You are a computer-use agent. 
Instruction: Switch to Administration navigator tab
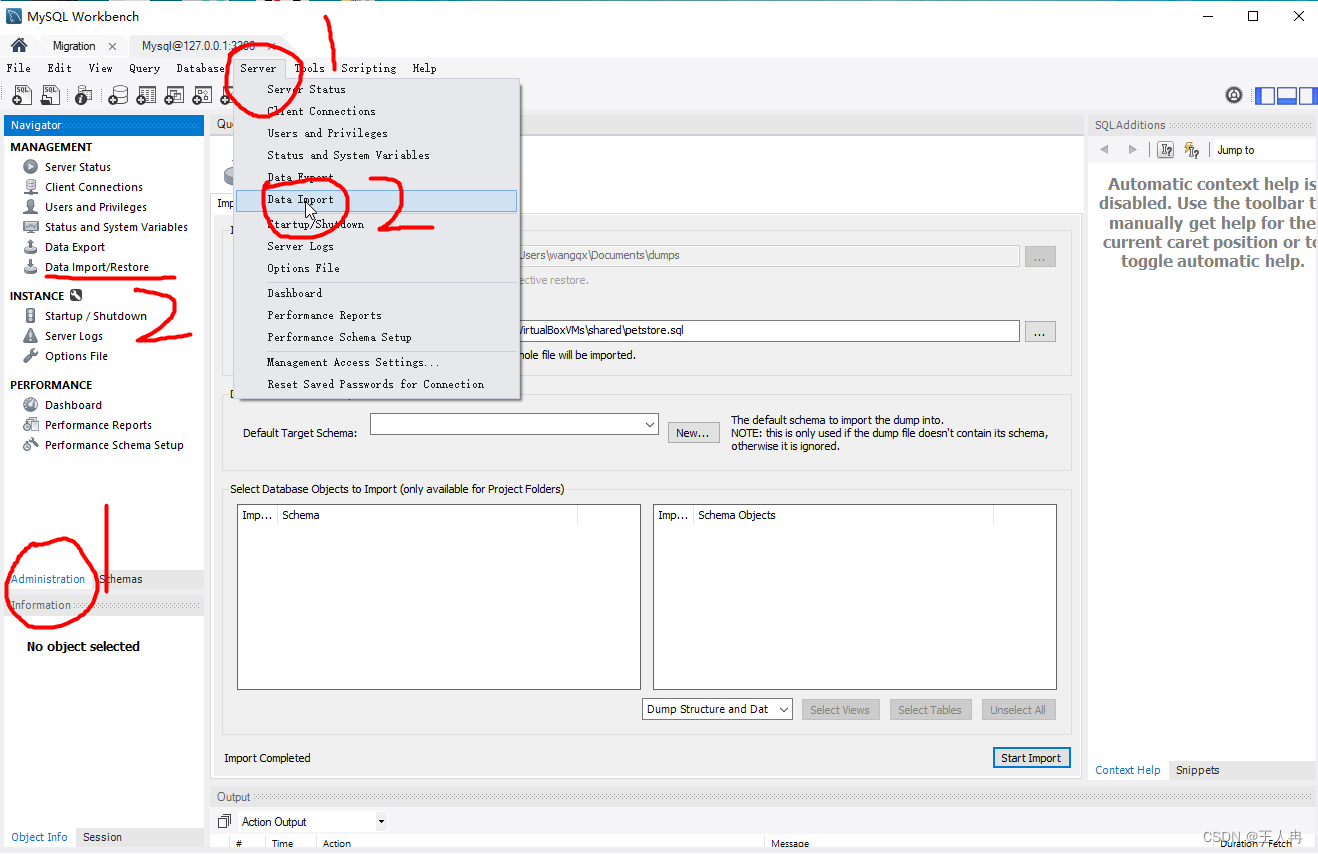coord(48,579)
